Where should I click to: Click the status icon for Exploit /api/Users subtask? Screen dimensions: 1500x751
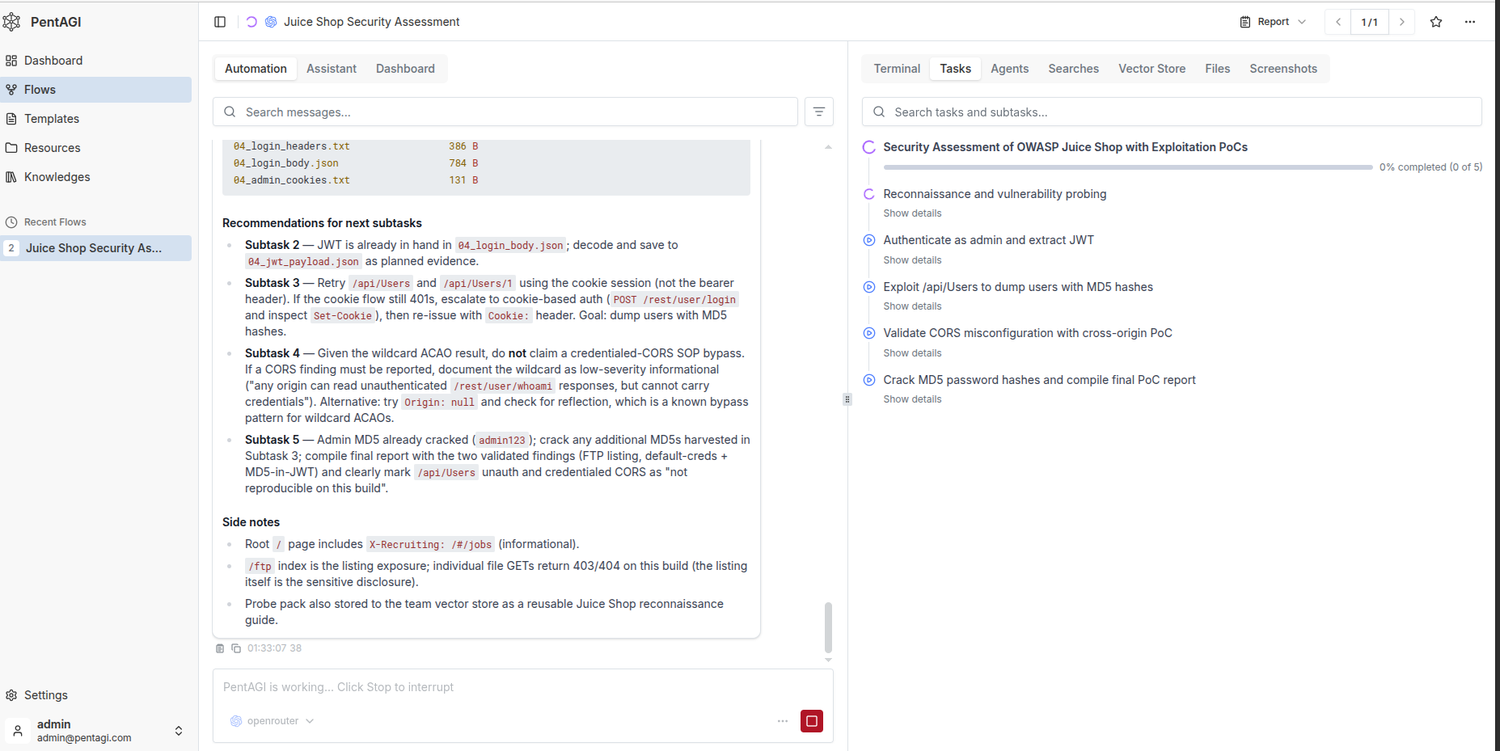(x=869, y=287)
